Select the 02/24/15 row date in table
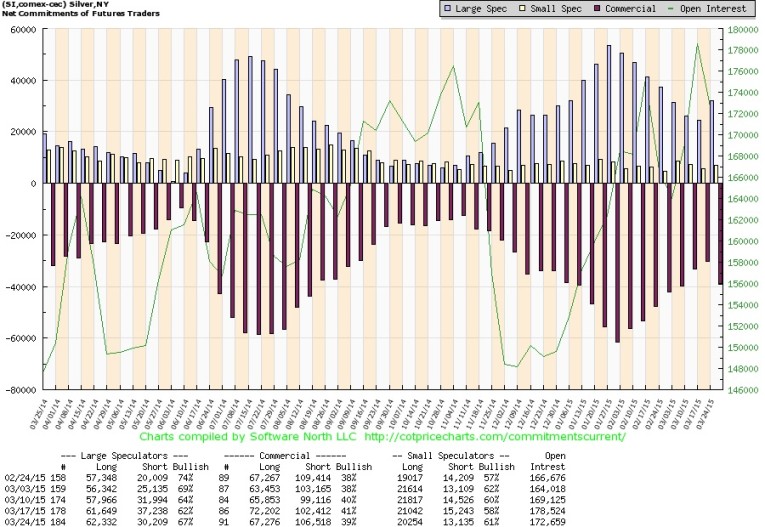The image size is (765, 527). (x=23, y=477)
